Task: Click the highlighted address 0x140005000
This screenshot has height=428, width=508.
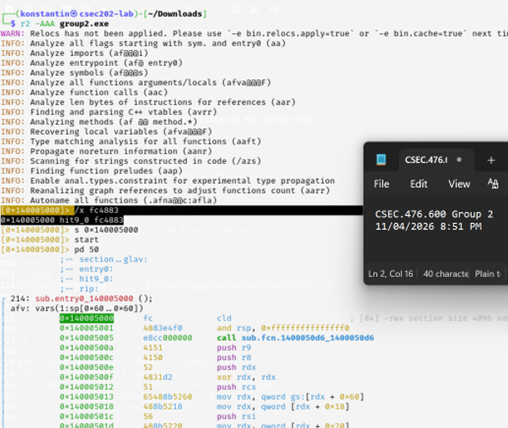Action: tap(87, 318)
